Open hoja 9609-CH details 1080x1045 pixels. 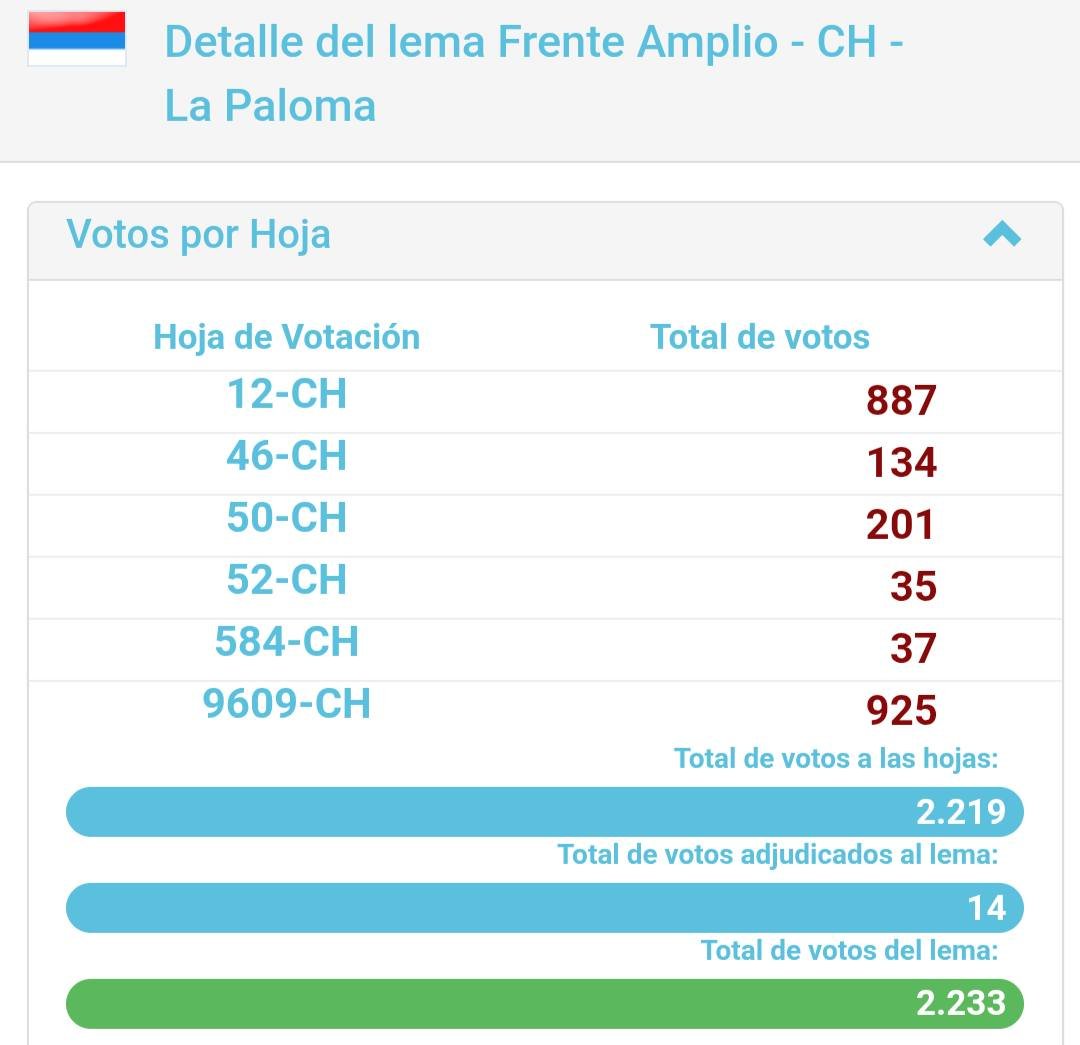pyautogui.click(x=287, y=704)
